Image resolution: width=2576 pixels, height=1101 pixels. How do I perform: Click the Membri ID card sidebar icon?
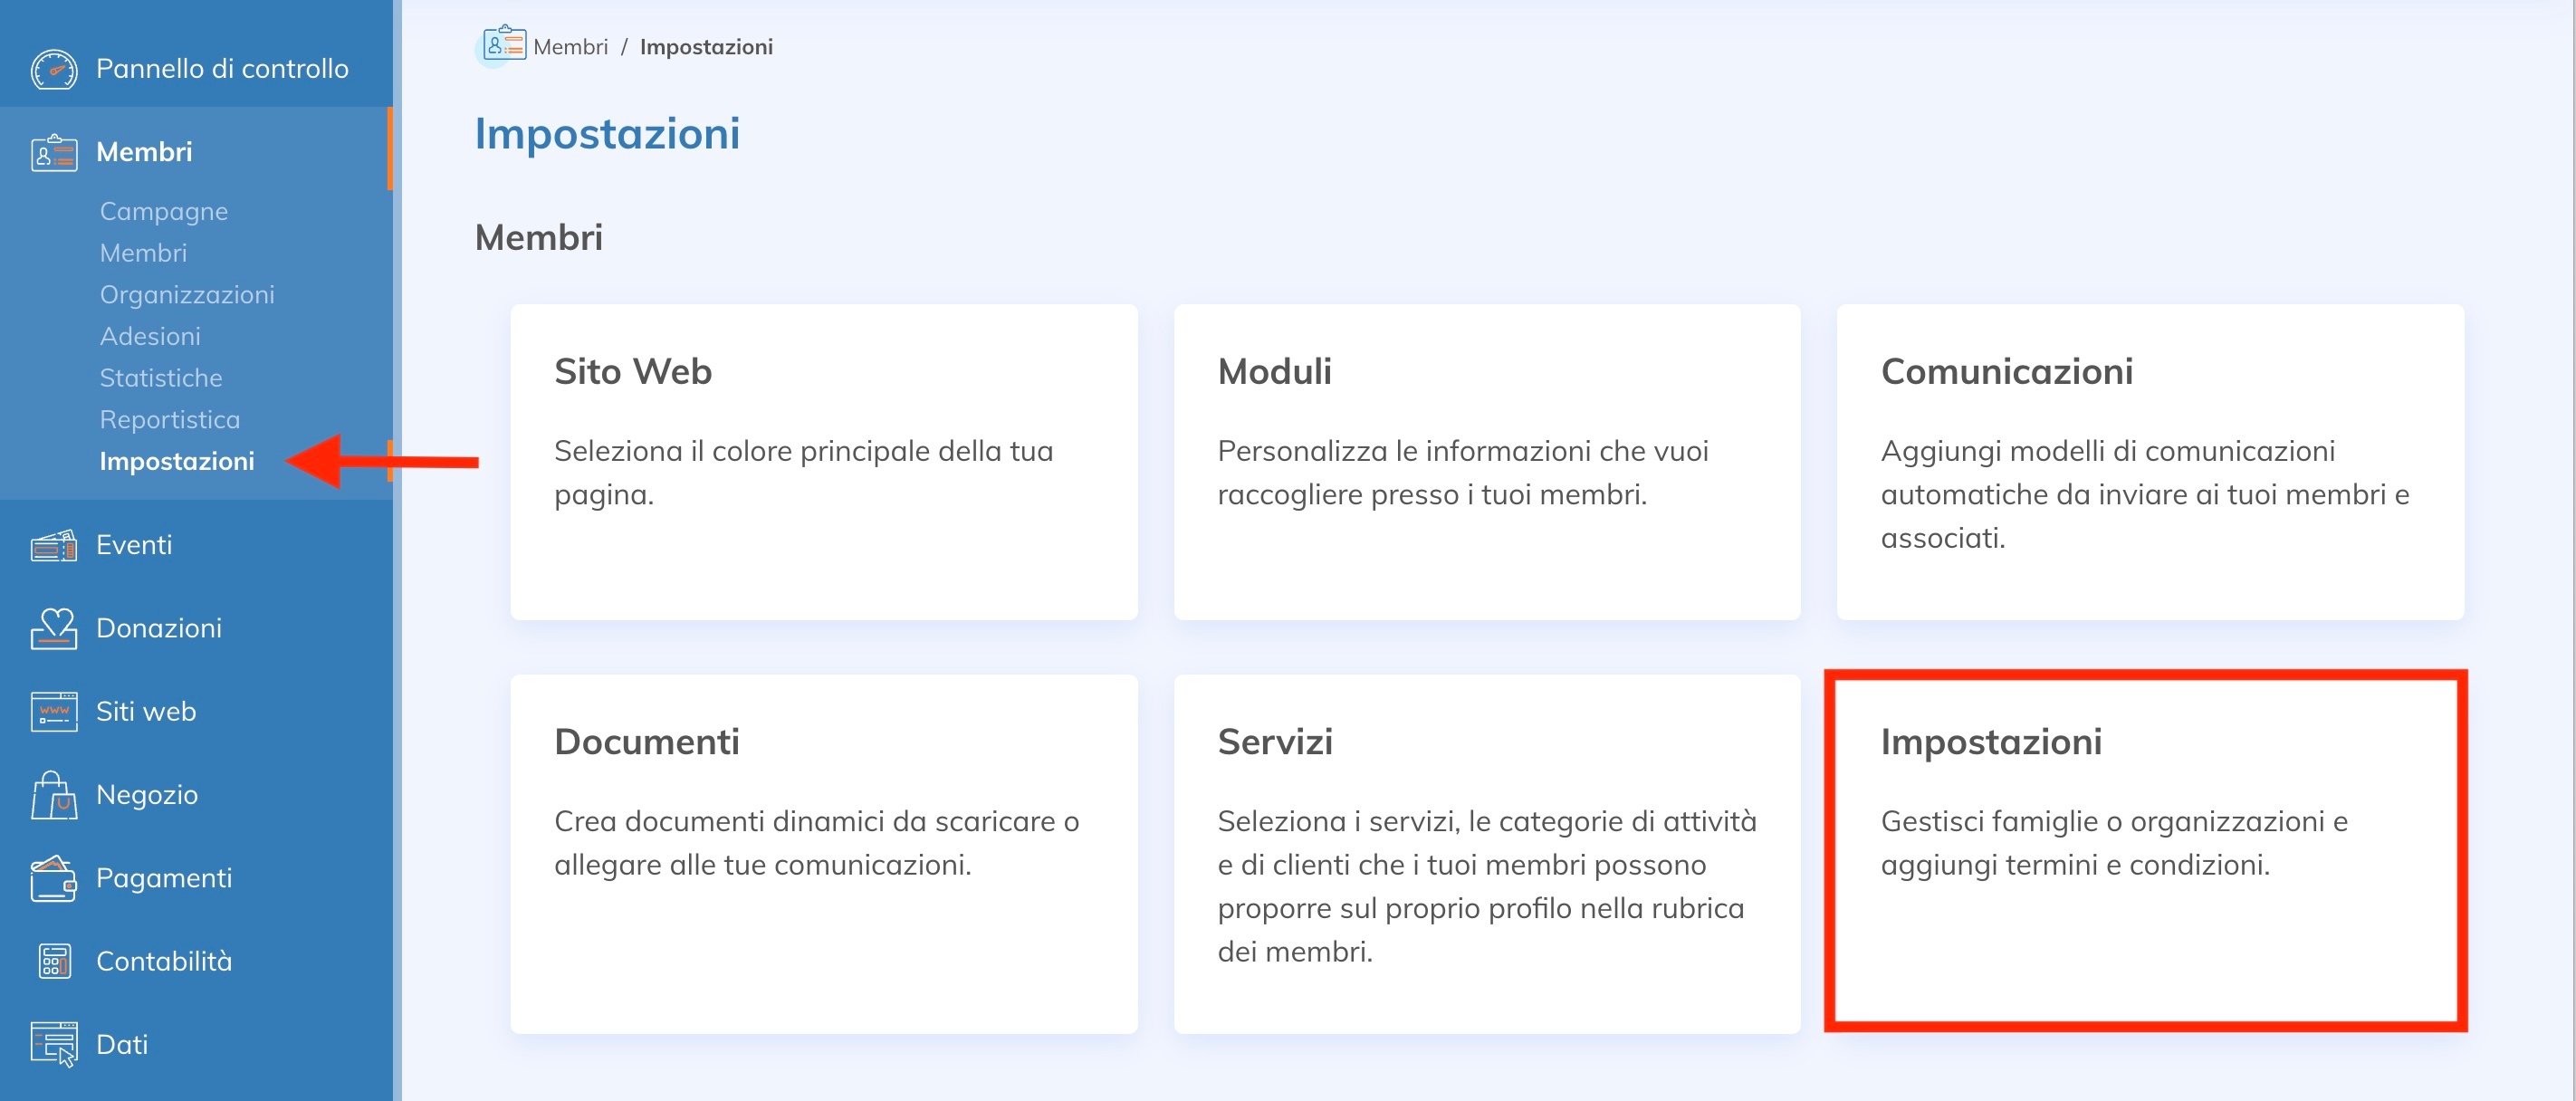[x=54, y=153]
